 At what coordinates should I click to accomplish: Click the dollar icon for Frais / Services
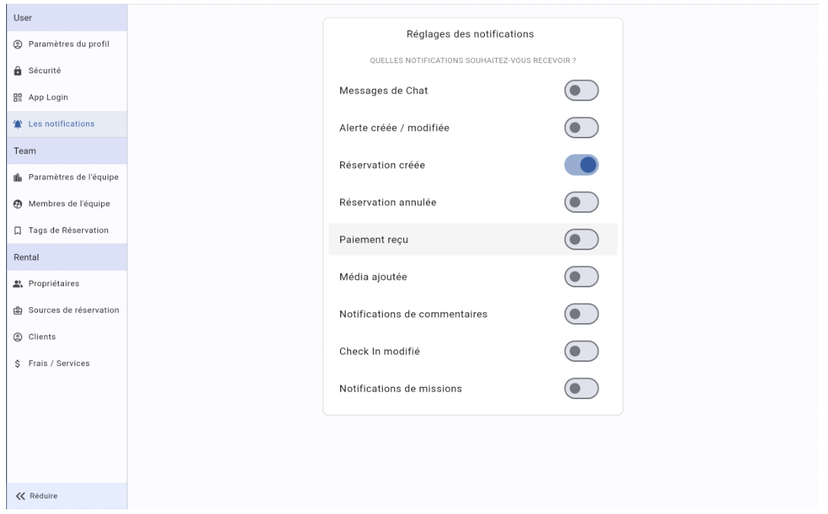tap(18, 363)
